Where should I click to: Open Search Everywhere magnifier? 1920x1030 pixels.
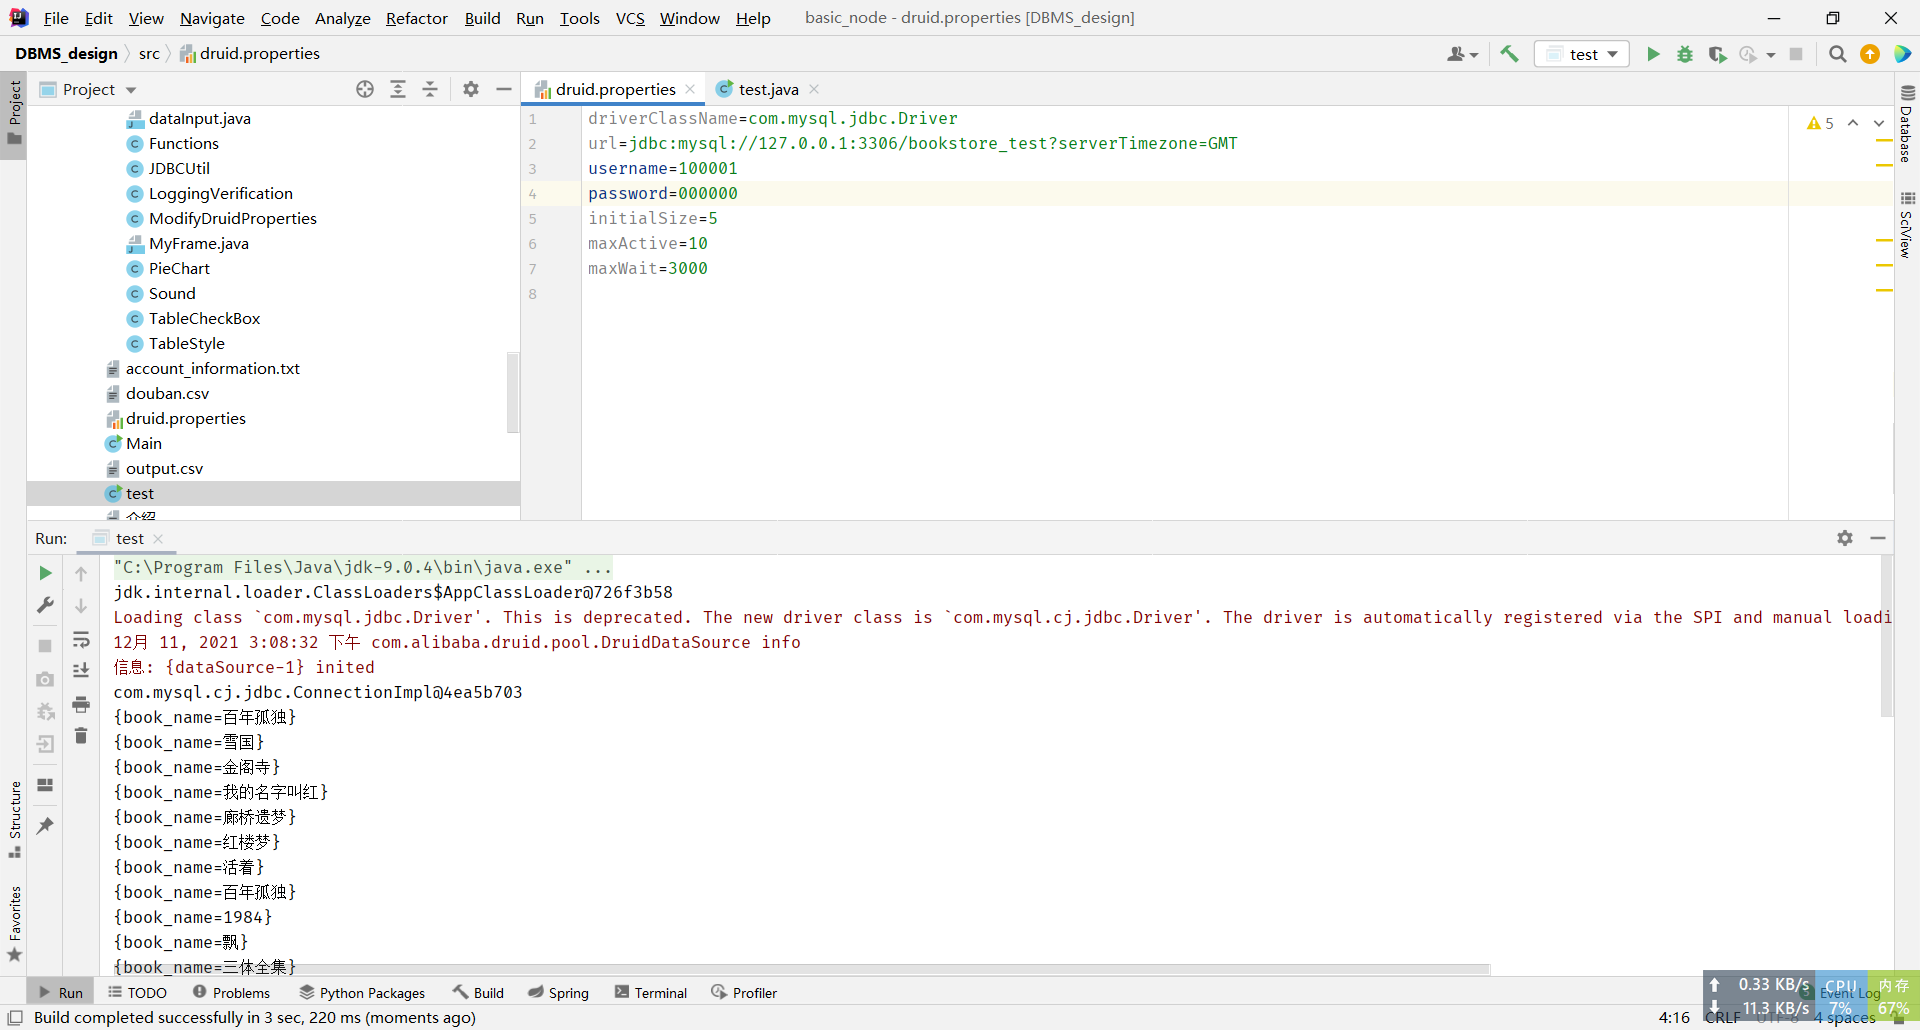click(x=1837, y=54)
